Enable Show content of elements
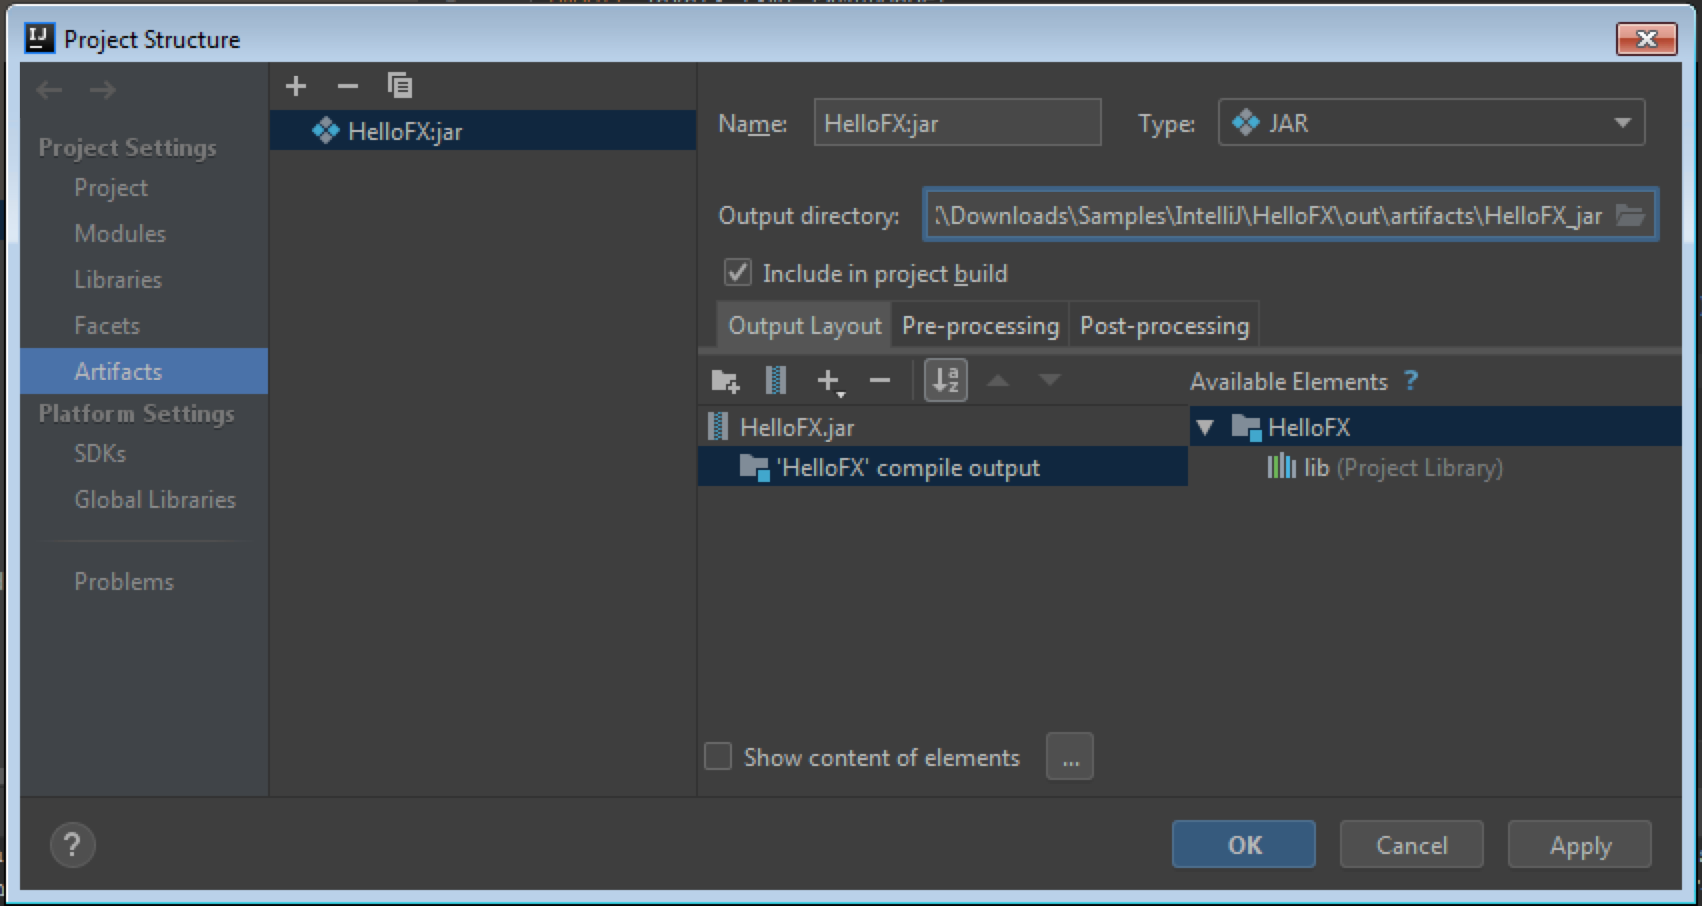The image size is (1702, 906). pos(718,756)
